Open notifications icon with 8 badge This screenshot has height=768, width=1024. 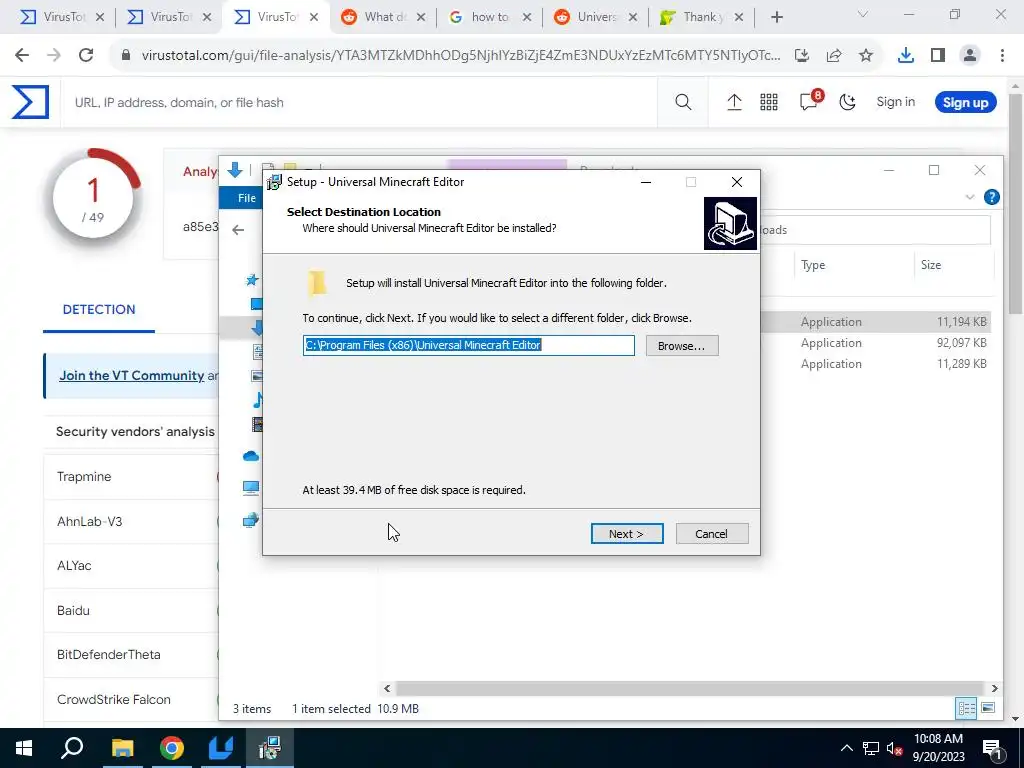(x=809, y=101)
